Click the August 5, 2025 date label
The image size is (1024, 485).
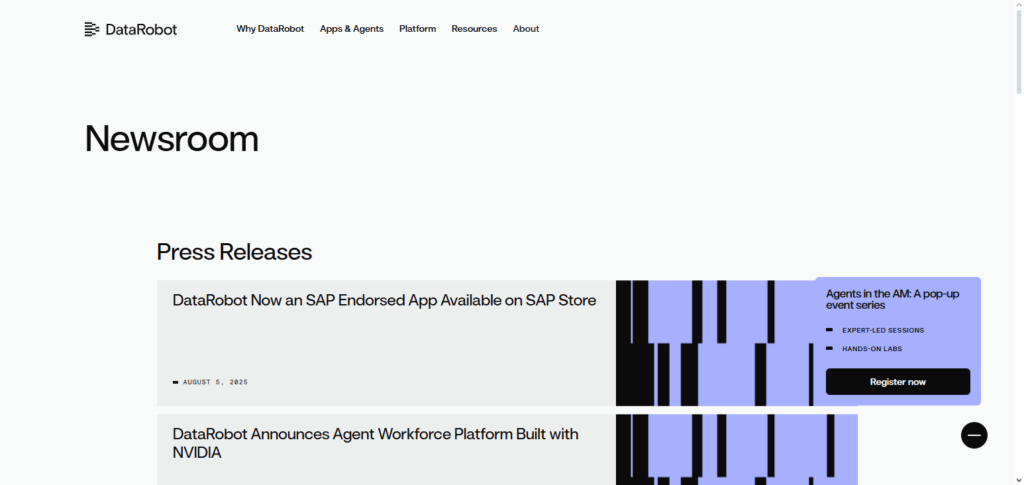pos(215,382)
